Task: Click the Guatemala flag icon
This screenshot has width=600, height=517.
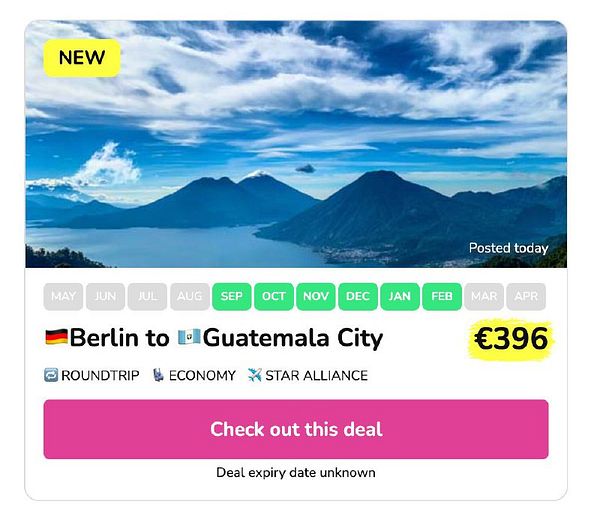Action: pyautogui.click(x=189, y=337)
